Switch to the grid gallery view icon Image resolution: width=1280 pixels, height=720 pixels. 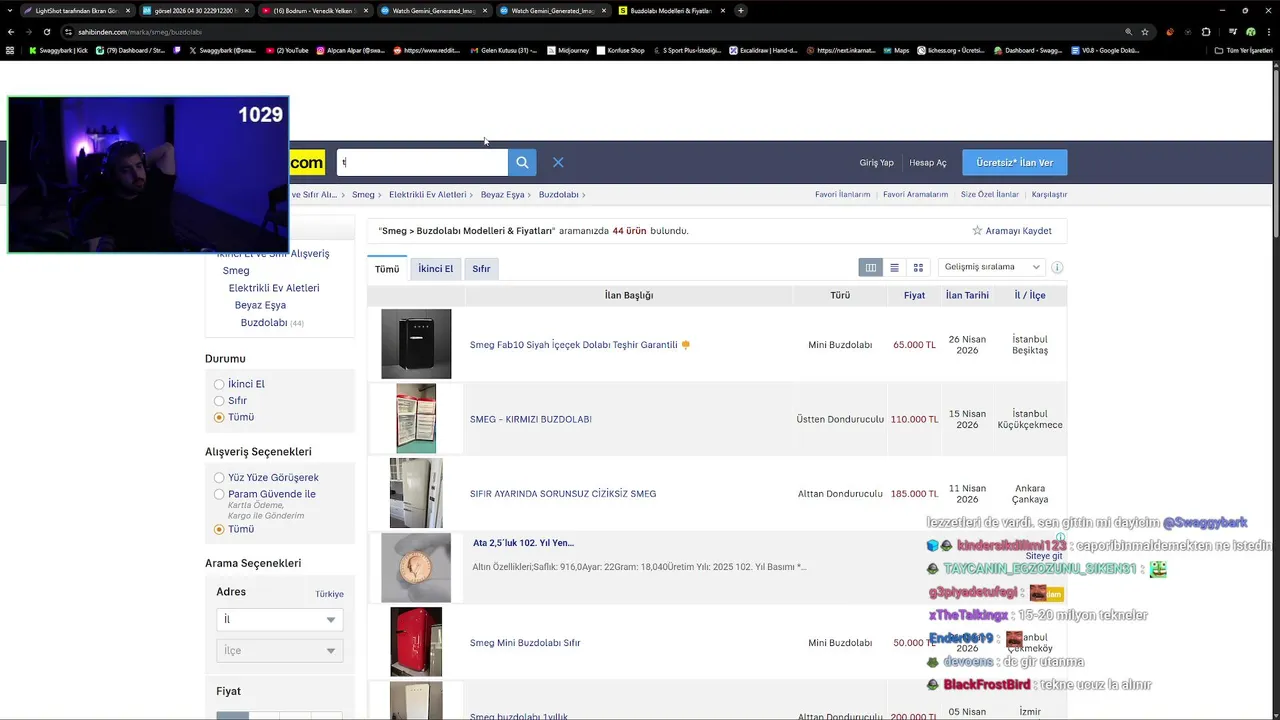[x=918, y=268]
